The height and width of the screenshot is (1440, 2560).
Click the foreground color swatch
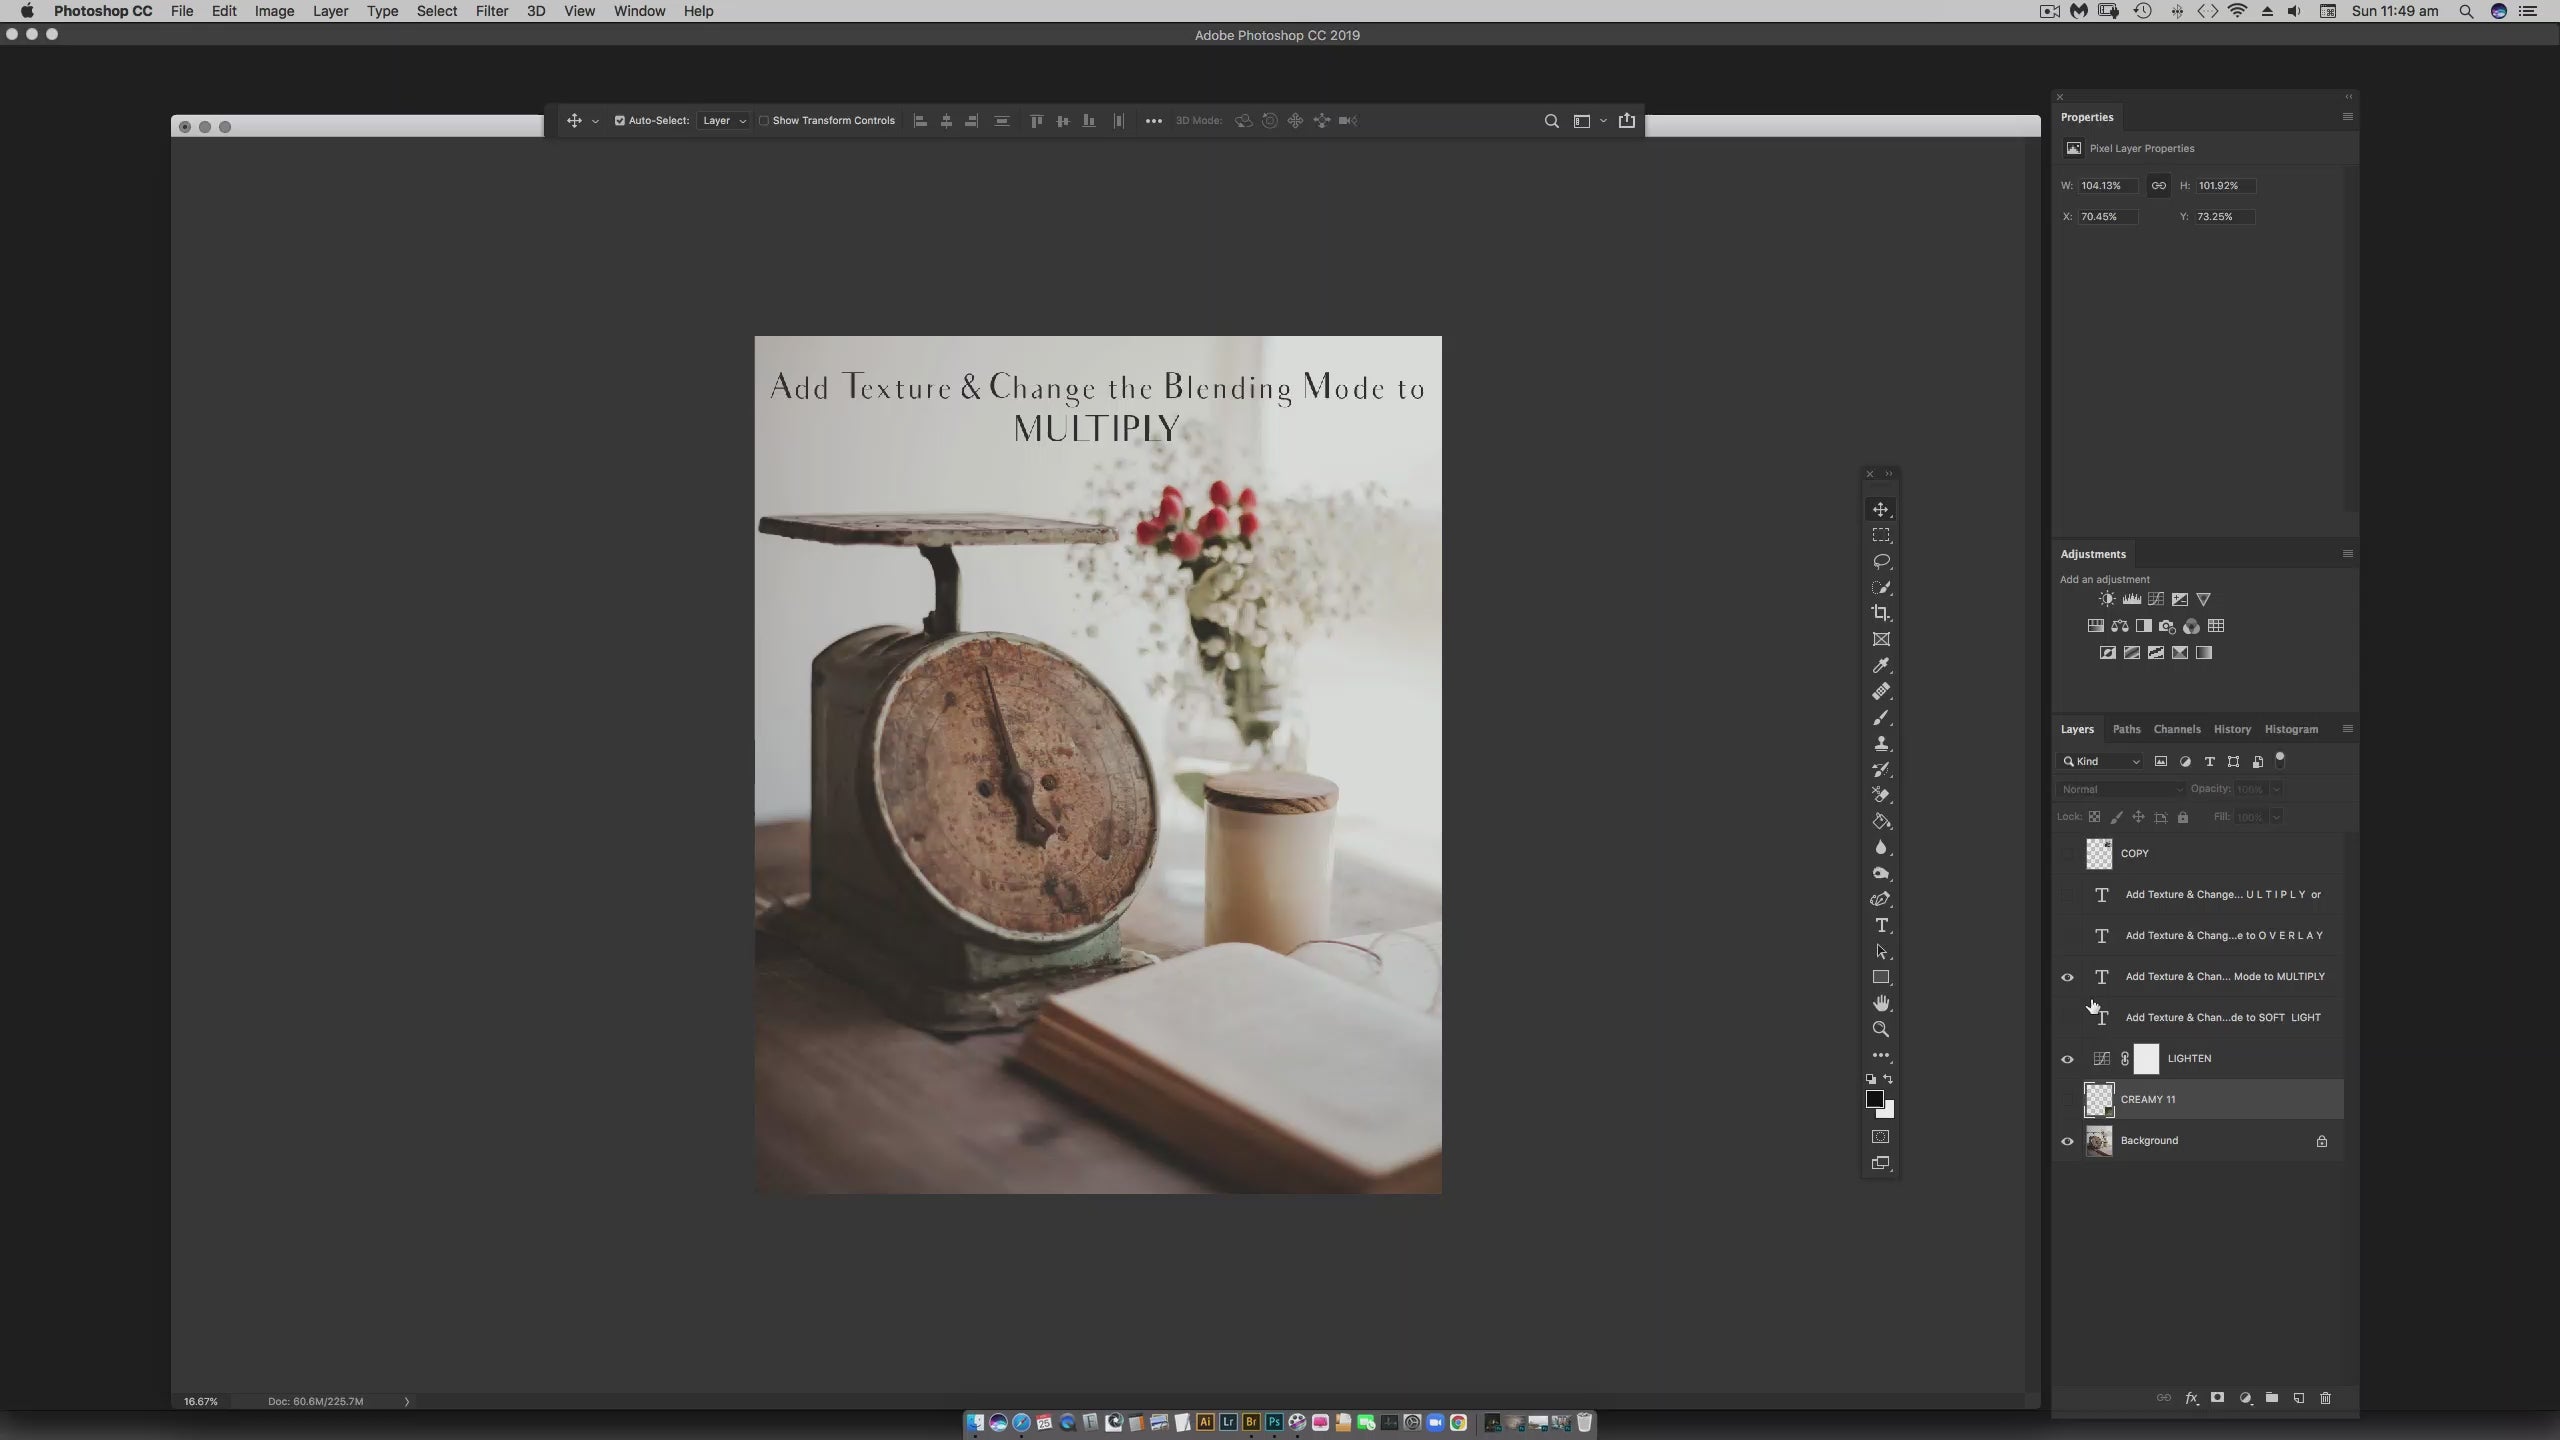[x=1874, y=1099]
